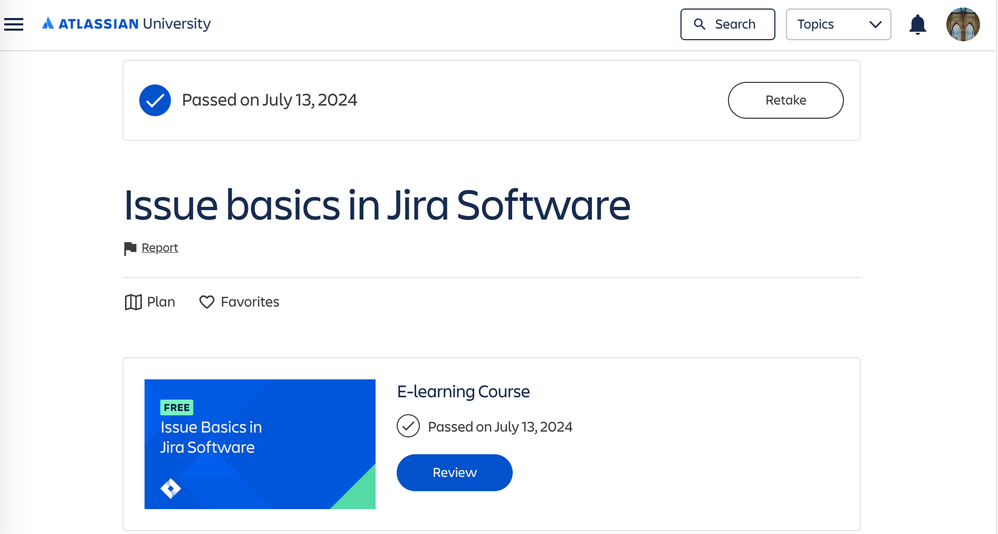Viewport: 998px width, 534px height.
Task: Open the Search field
Action: 727,24
